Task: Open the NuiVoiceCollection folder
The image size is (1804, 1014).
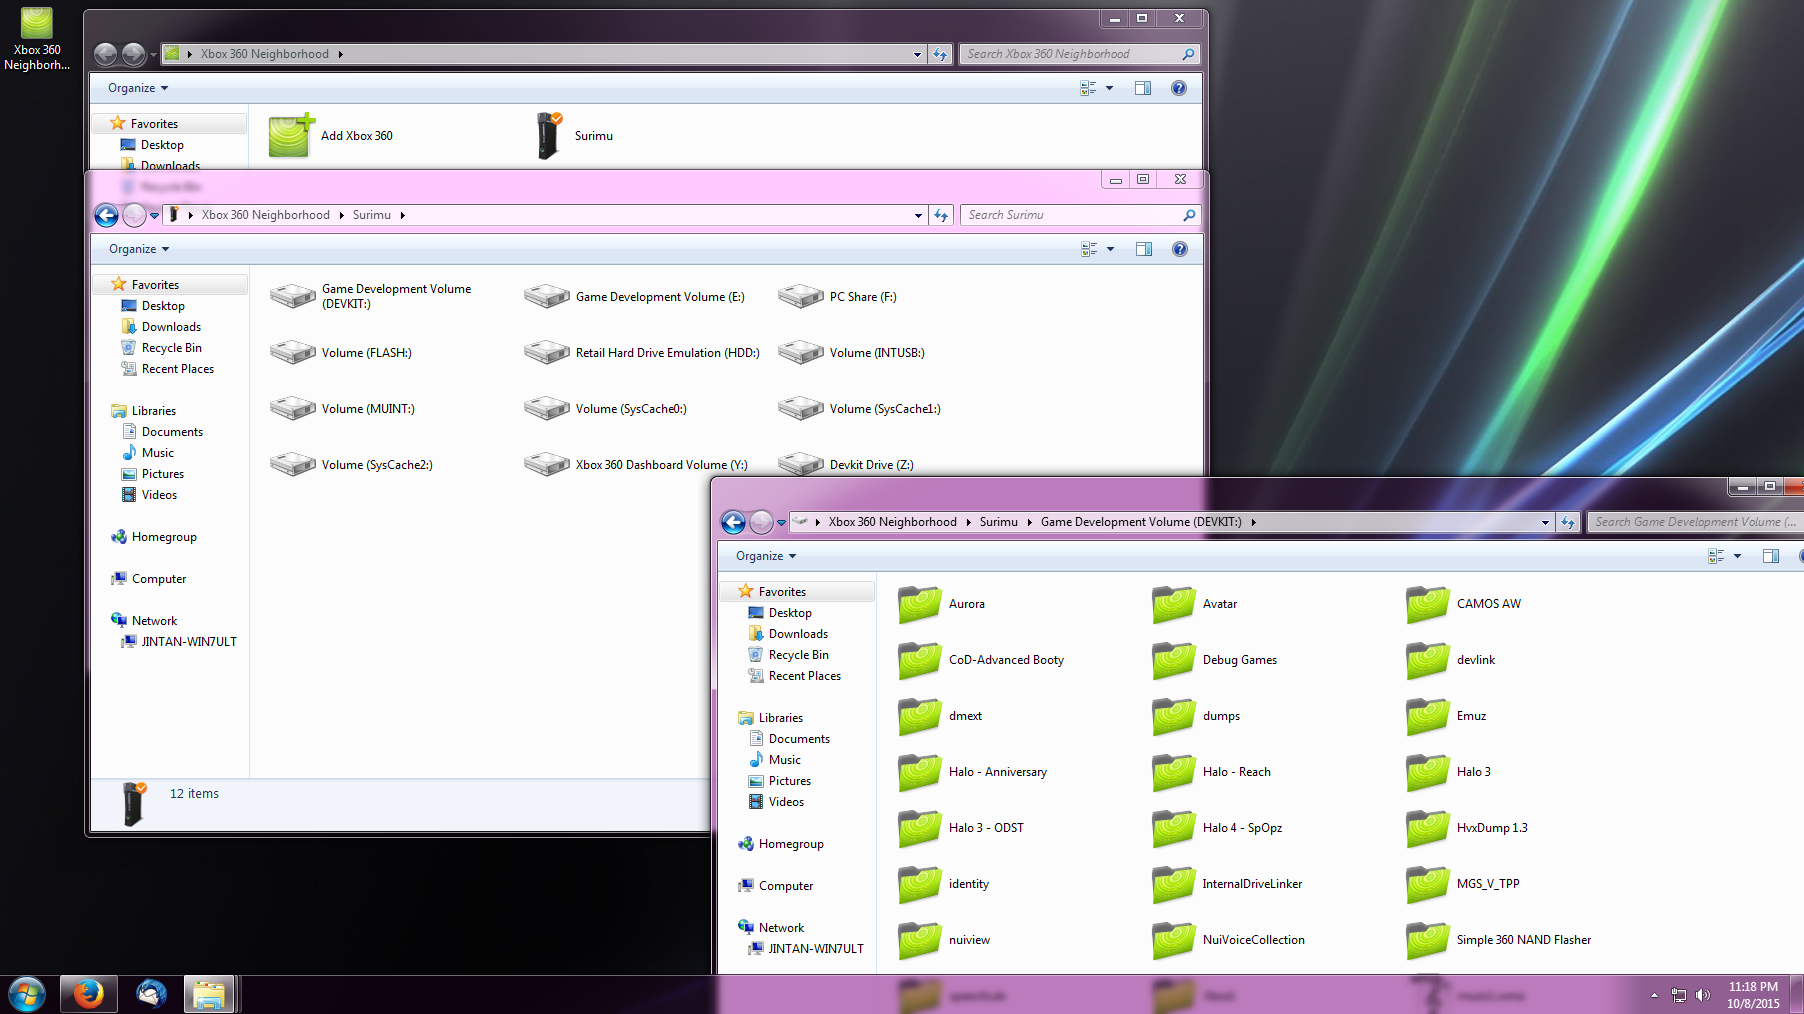Action: point(1229,940)
